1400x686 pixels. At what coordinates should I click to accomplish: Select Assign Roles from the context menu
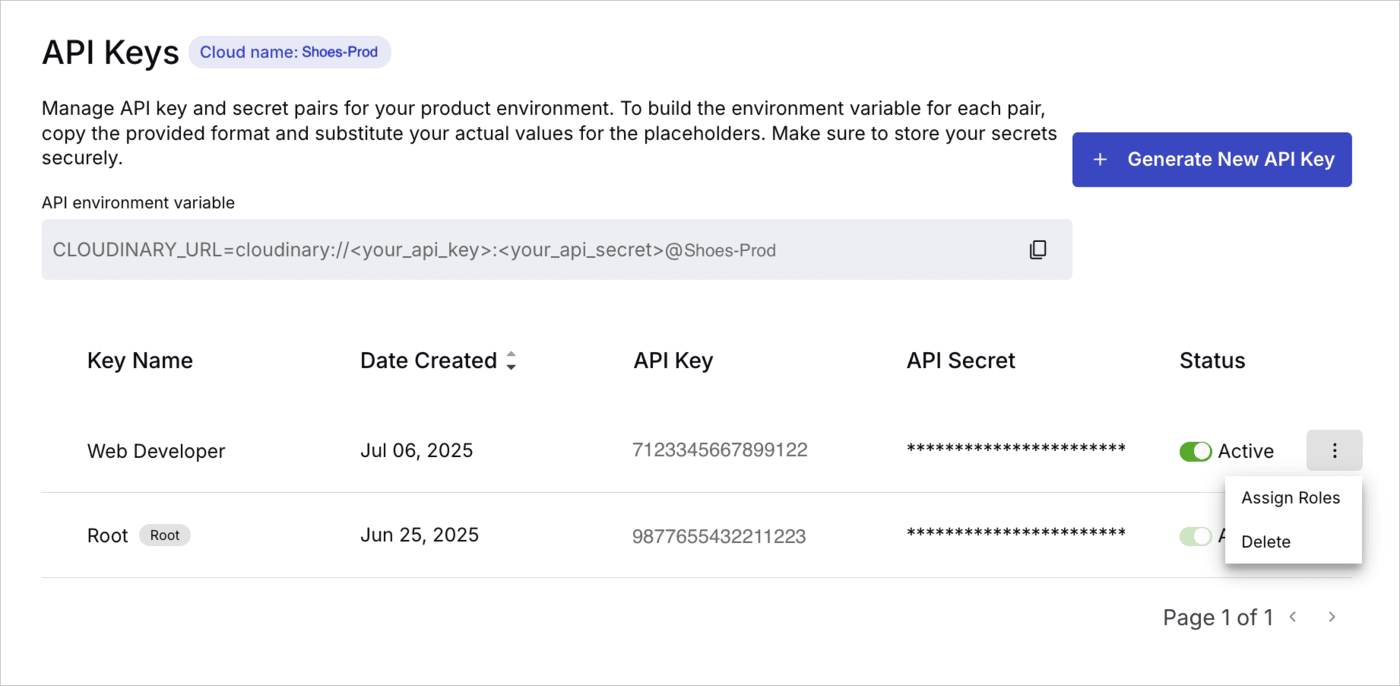coord(1290,497)
